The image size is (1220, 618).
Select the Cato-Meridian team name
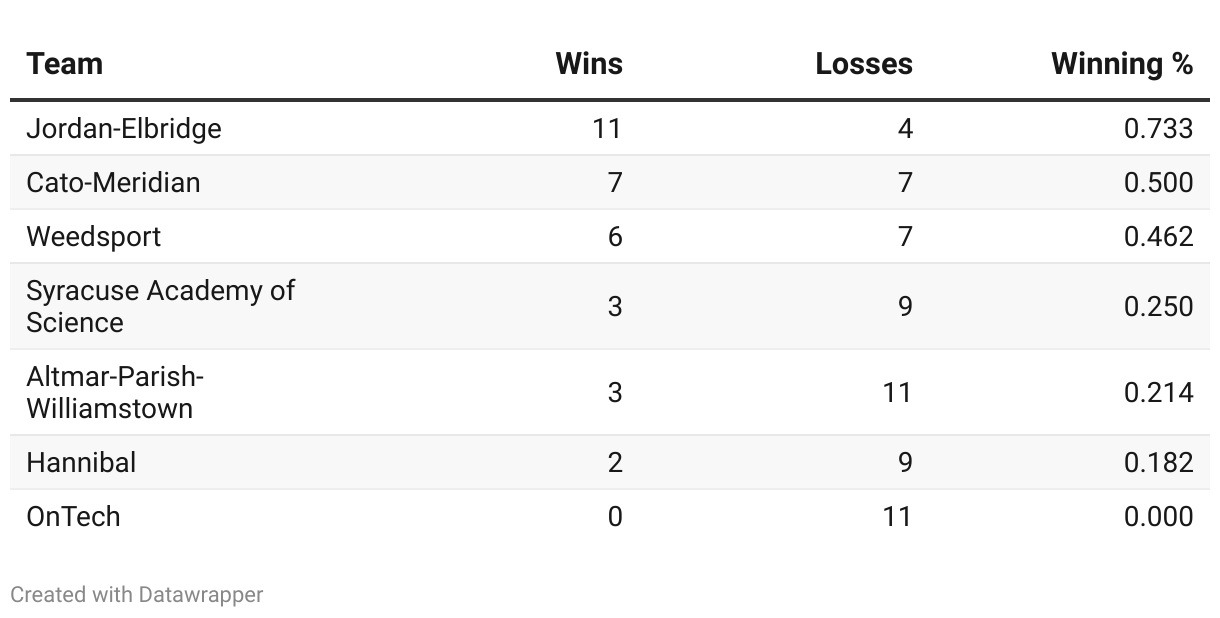tap(113, 183)
